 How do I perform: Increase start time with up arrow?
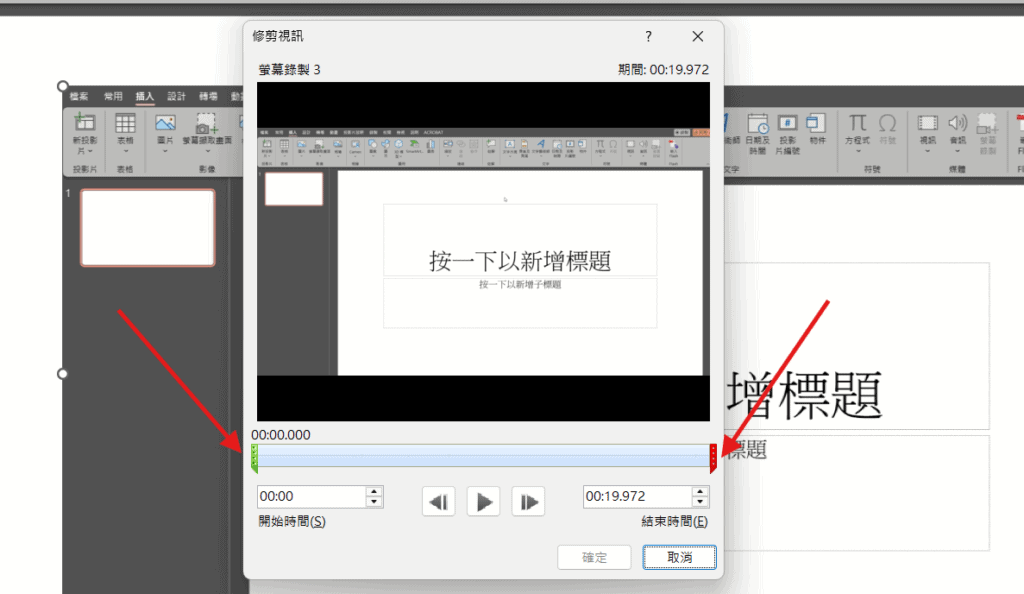[x=375, y=491]
